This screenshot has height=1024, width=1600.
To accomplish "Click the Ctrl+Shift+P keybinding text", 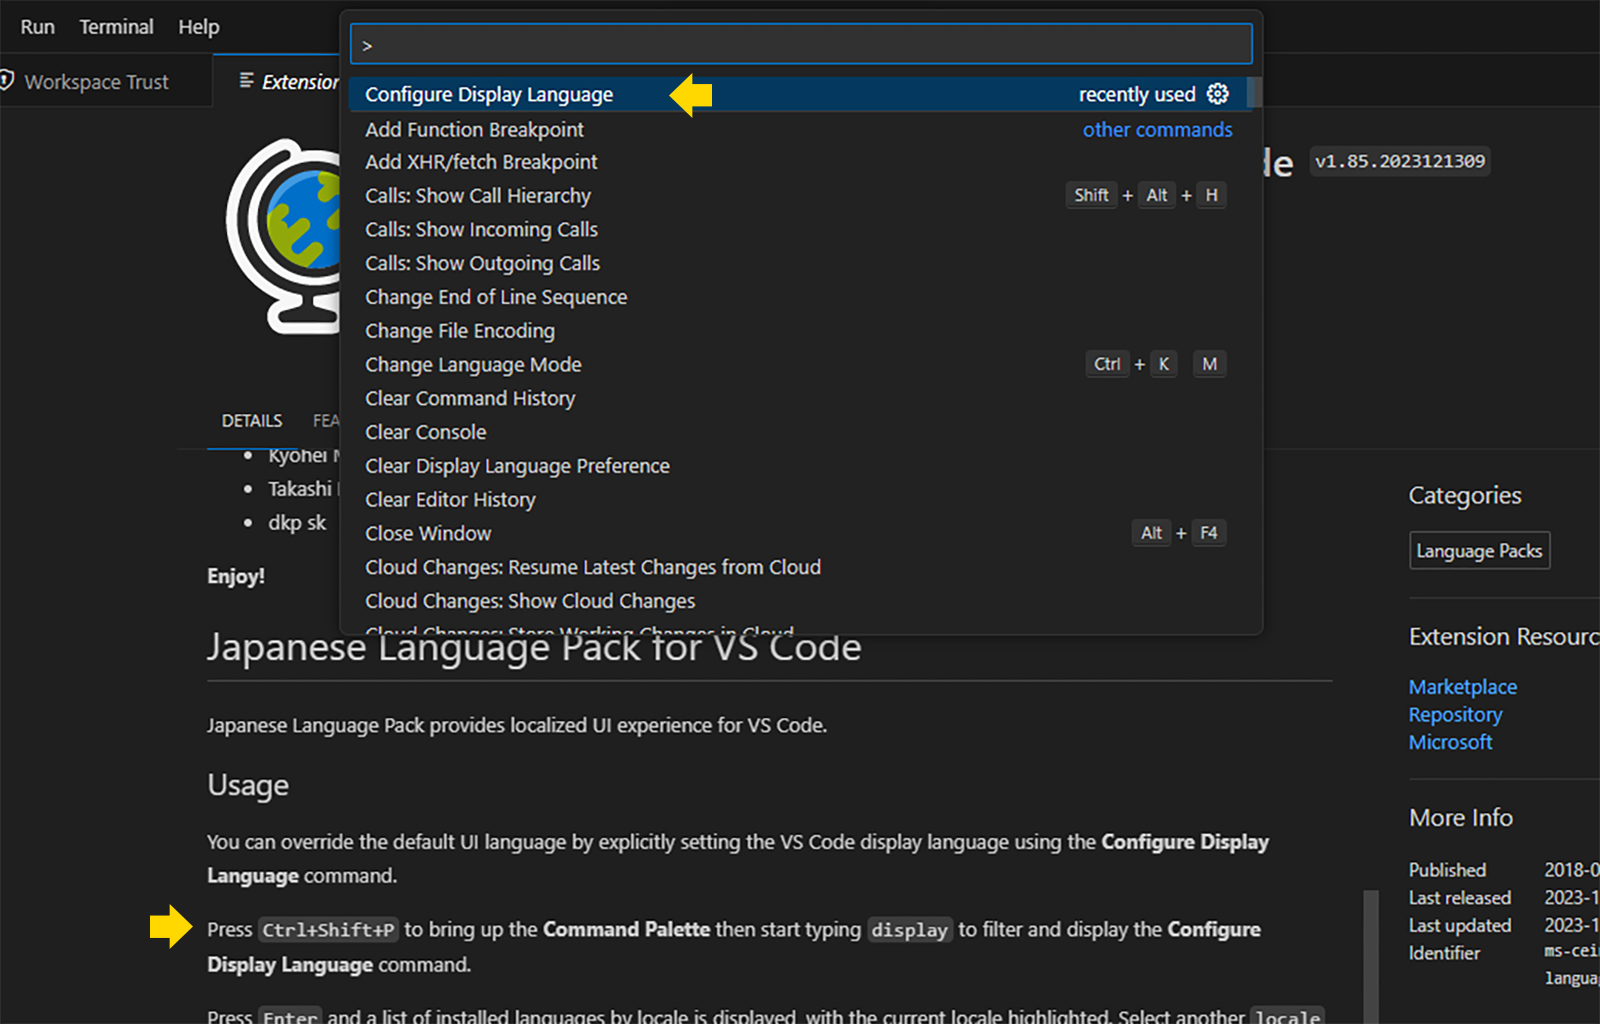I will 328,930.
